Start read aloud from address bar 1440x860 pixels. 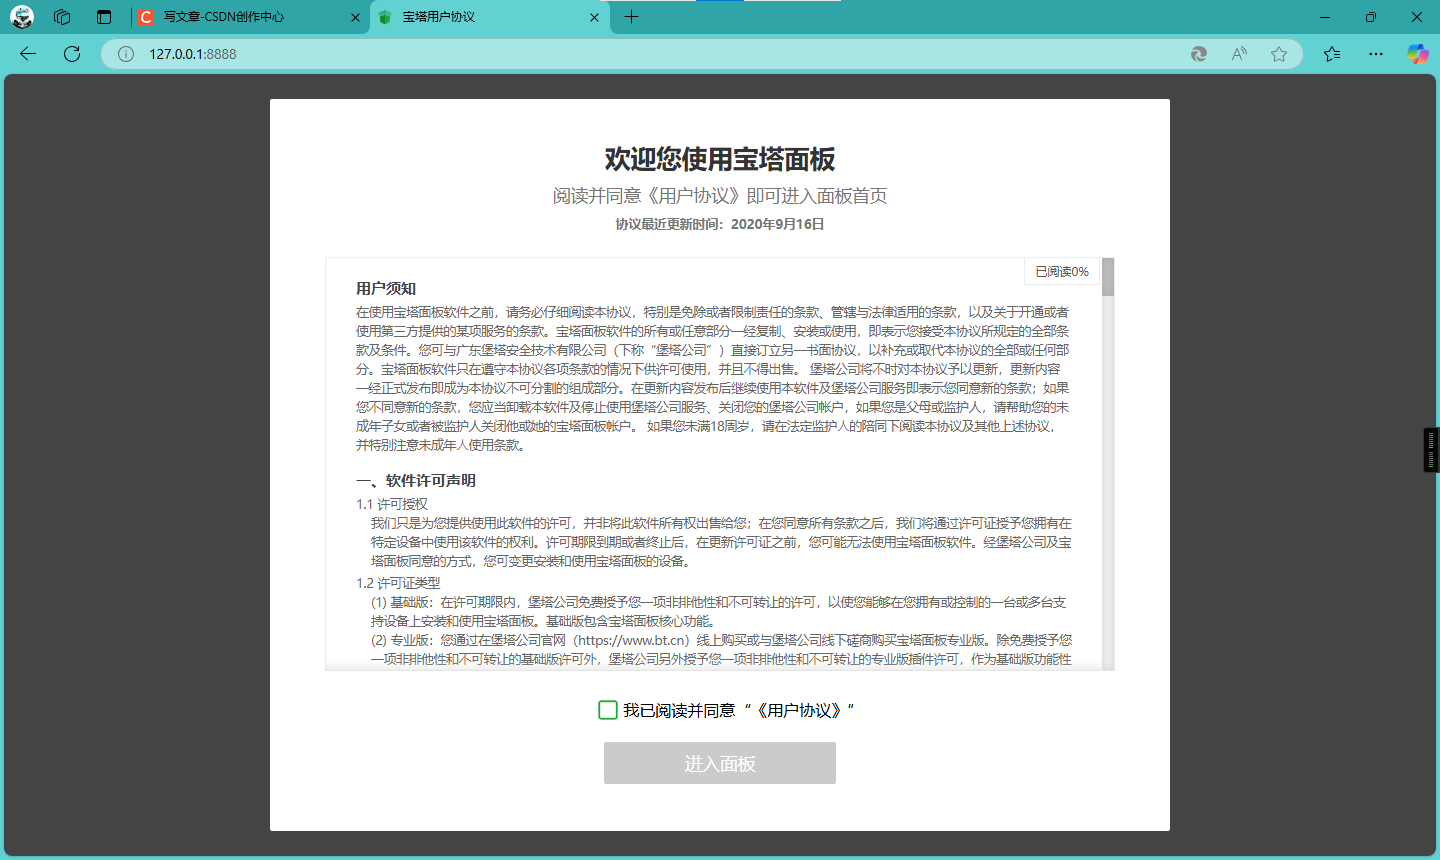(x=1239, y=54)
